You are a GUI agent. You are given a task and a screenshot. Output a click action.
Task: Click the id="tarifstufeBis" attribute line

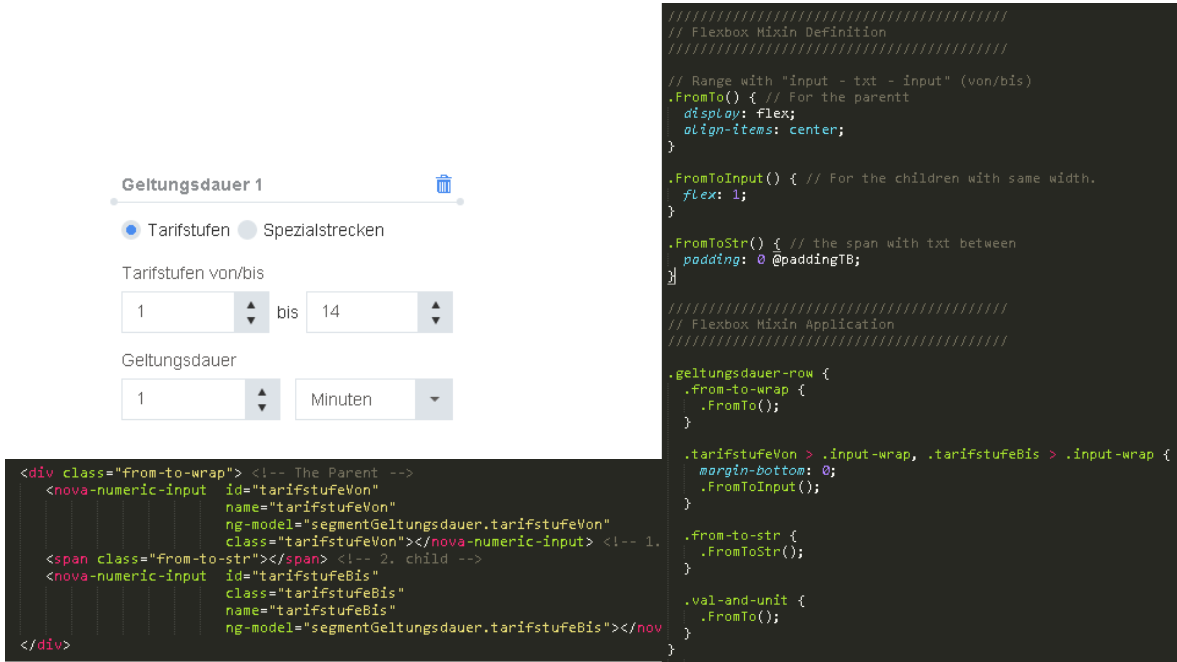(302, 576)
